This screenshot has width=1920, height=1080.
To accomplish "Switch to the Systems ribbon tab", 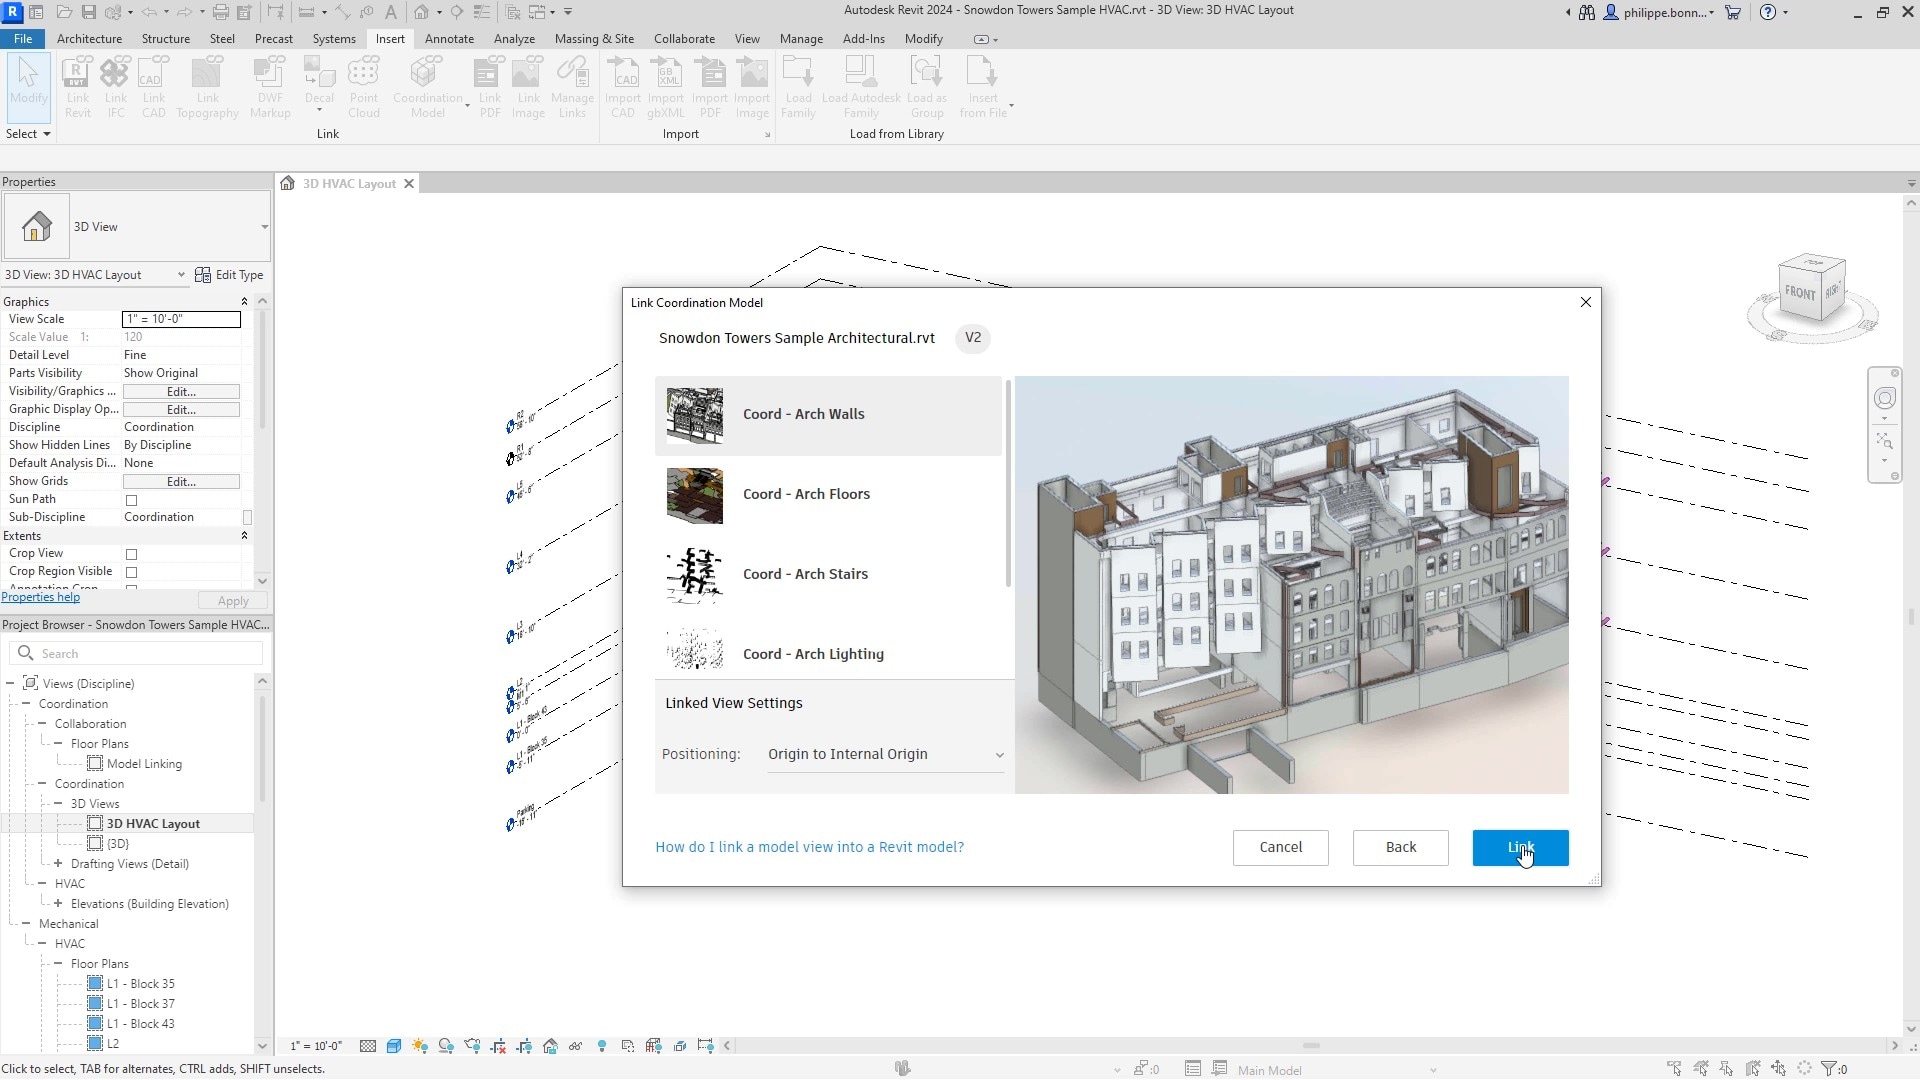I will [x=333, y=39].
